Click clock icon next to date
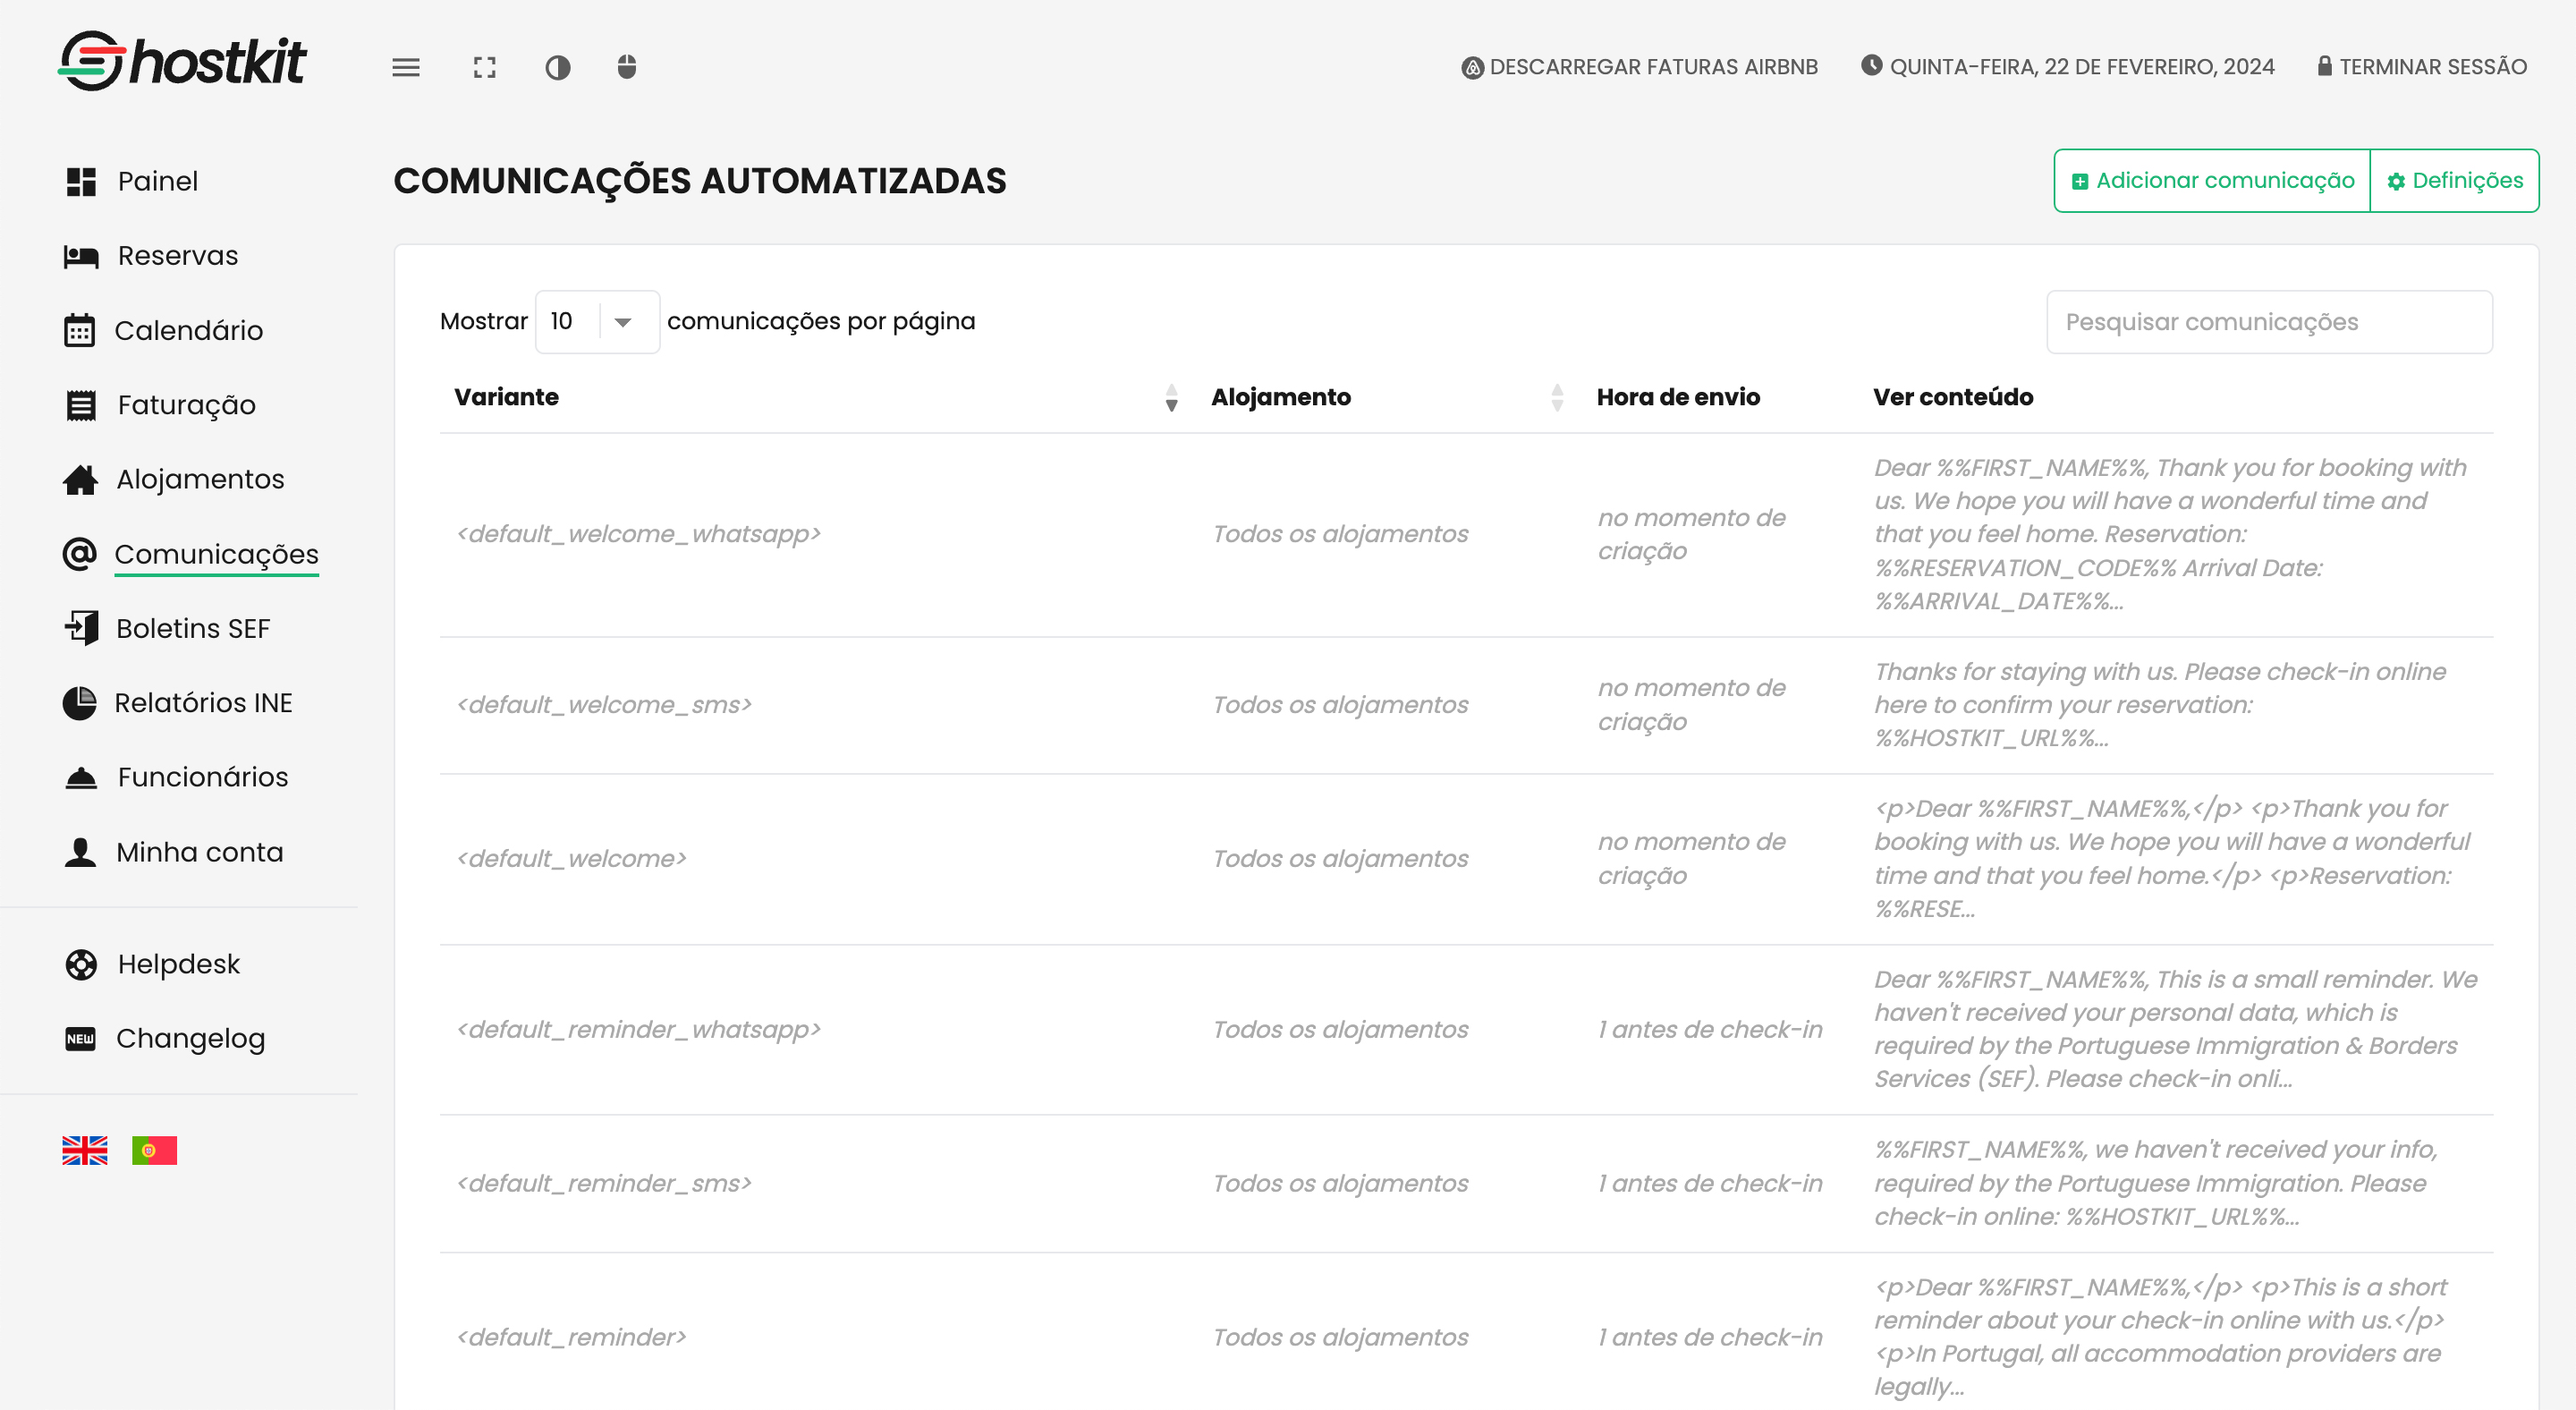 click(1871, 66)
